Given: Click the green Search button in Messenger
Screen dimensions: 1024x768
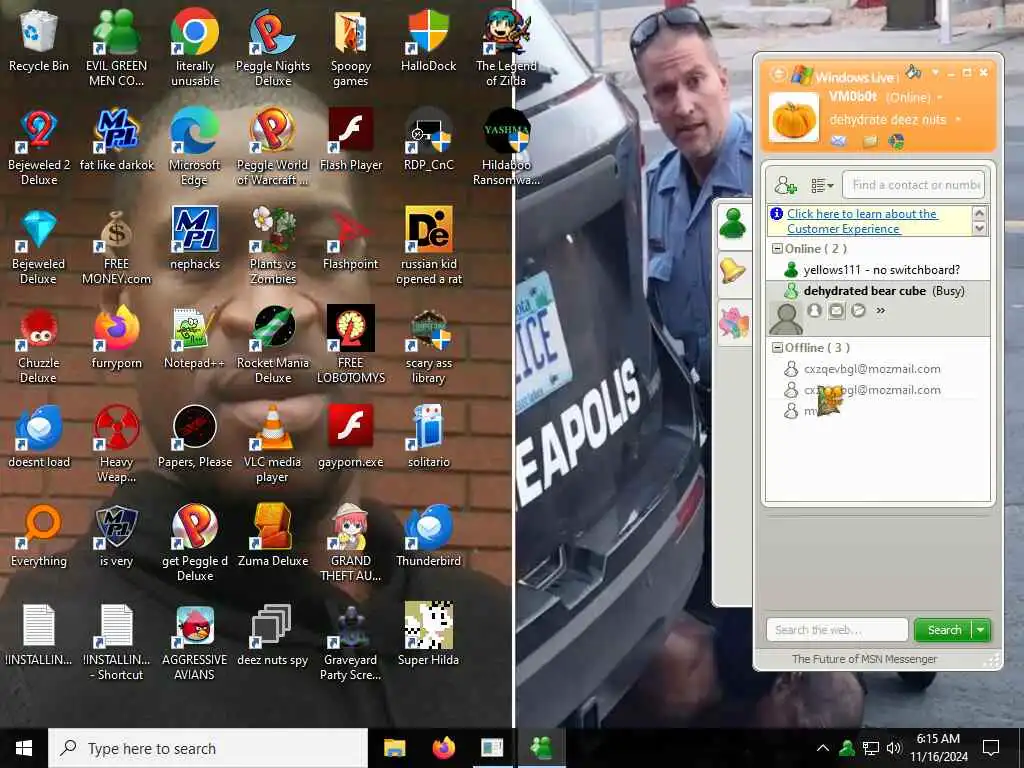Looking at the screenshot, I should point(944,630).
